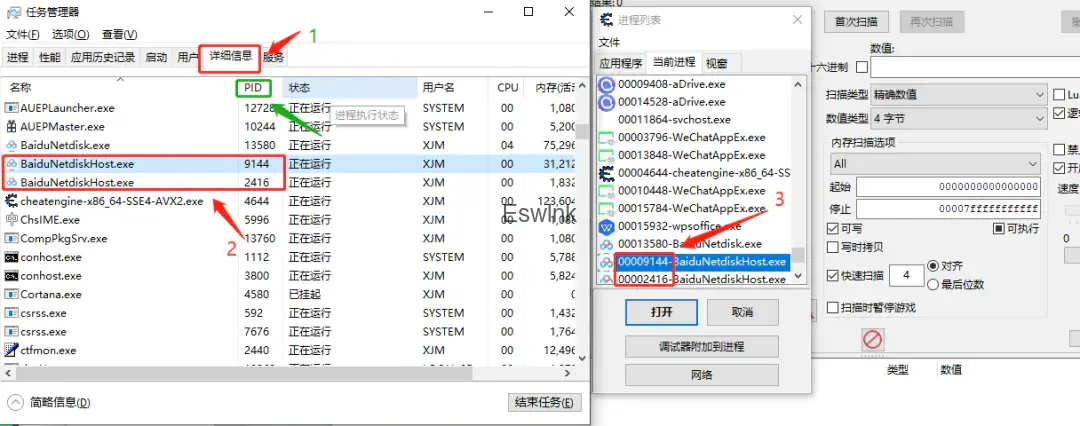Image resolution: width=1080 pixels, height=426 pixels.
Task: Switch to the 性能 tab
Action: point(49,57)
